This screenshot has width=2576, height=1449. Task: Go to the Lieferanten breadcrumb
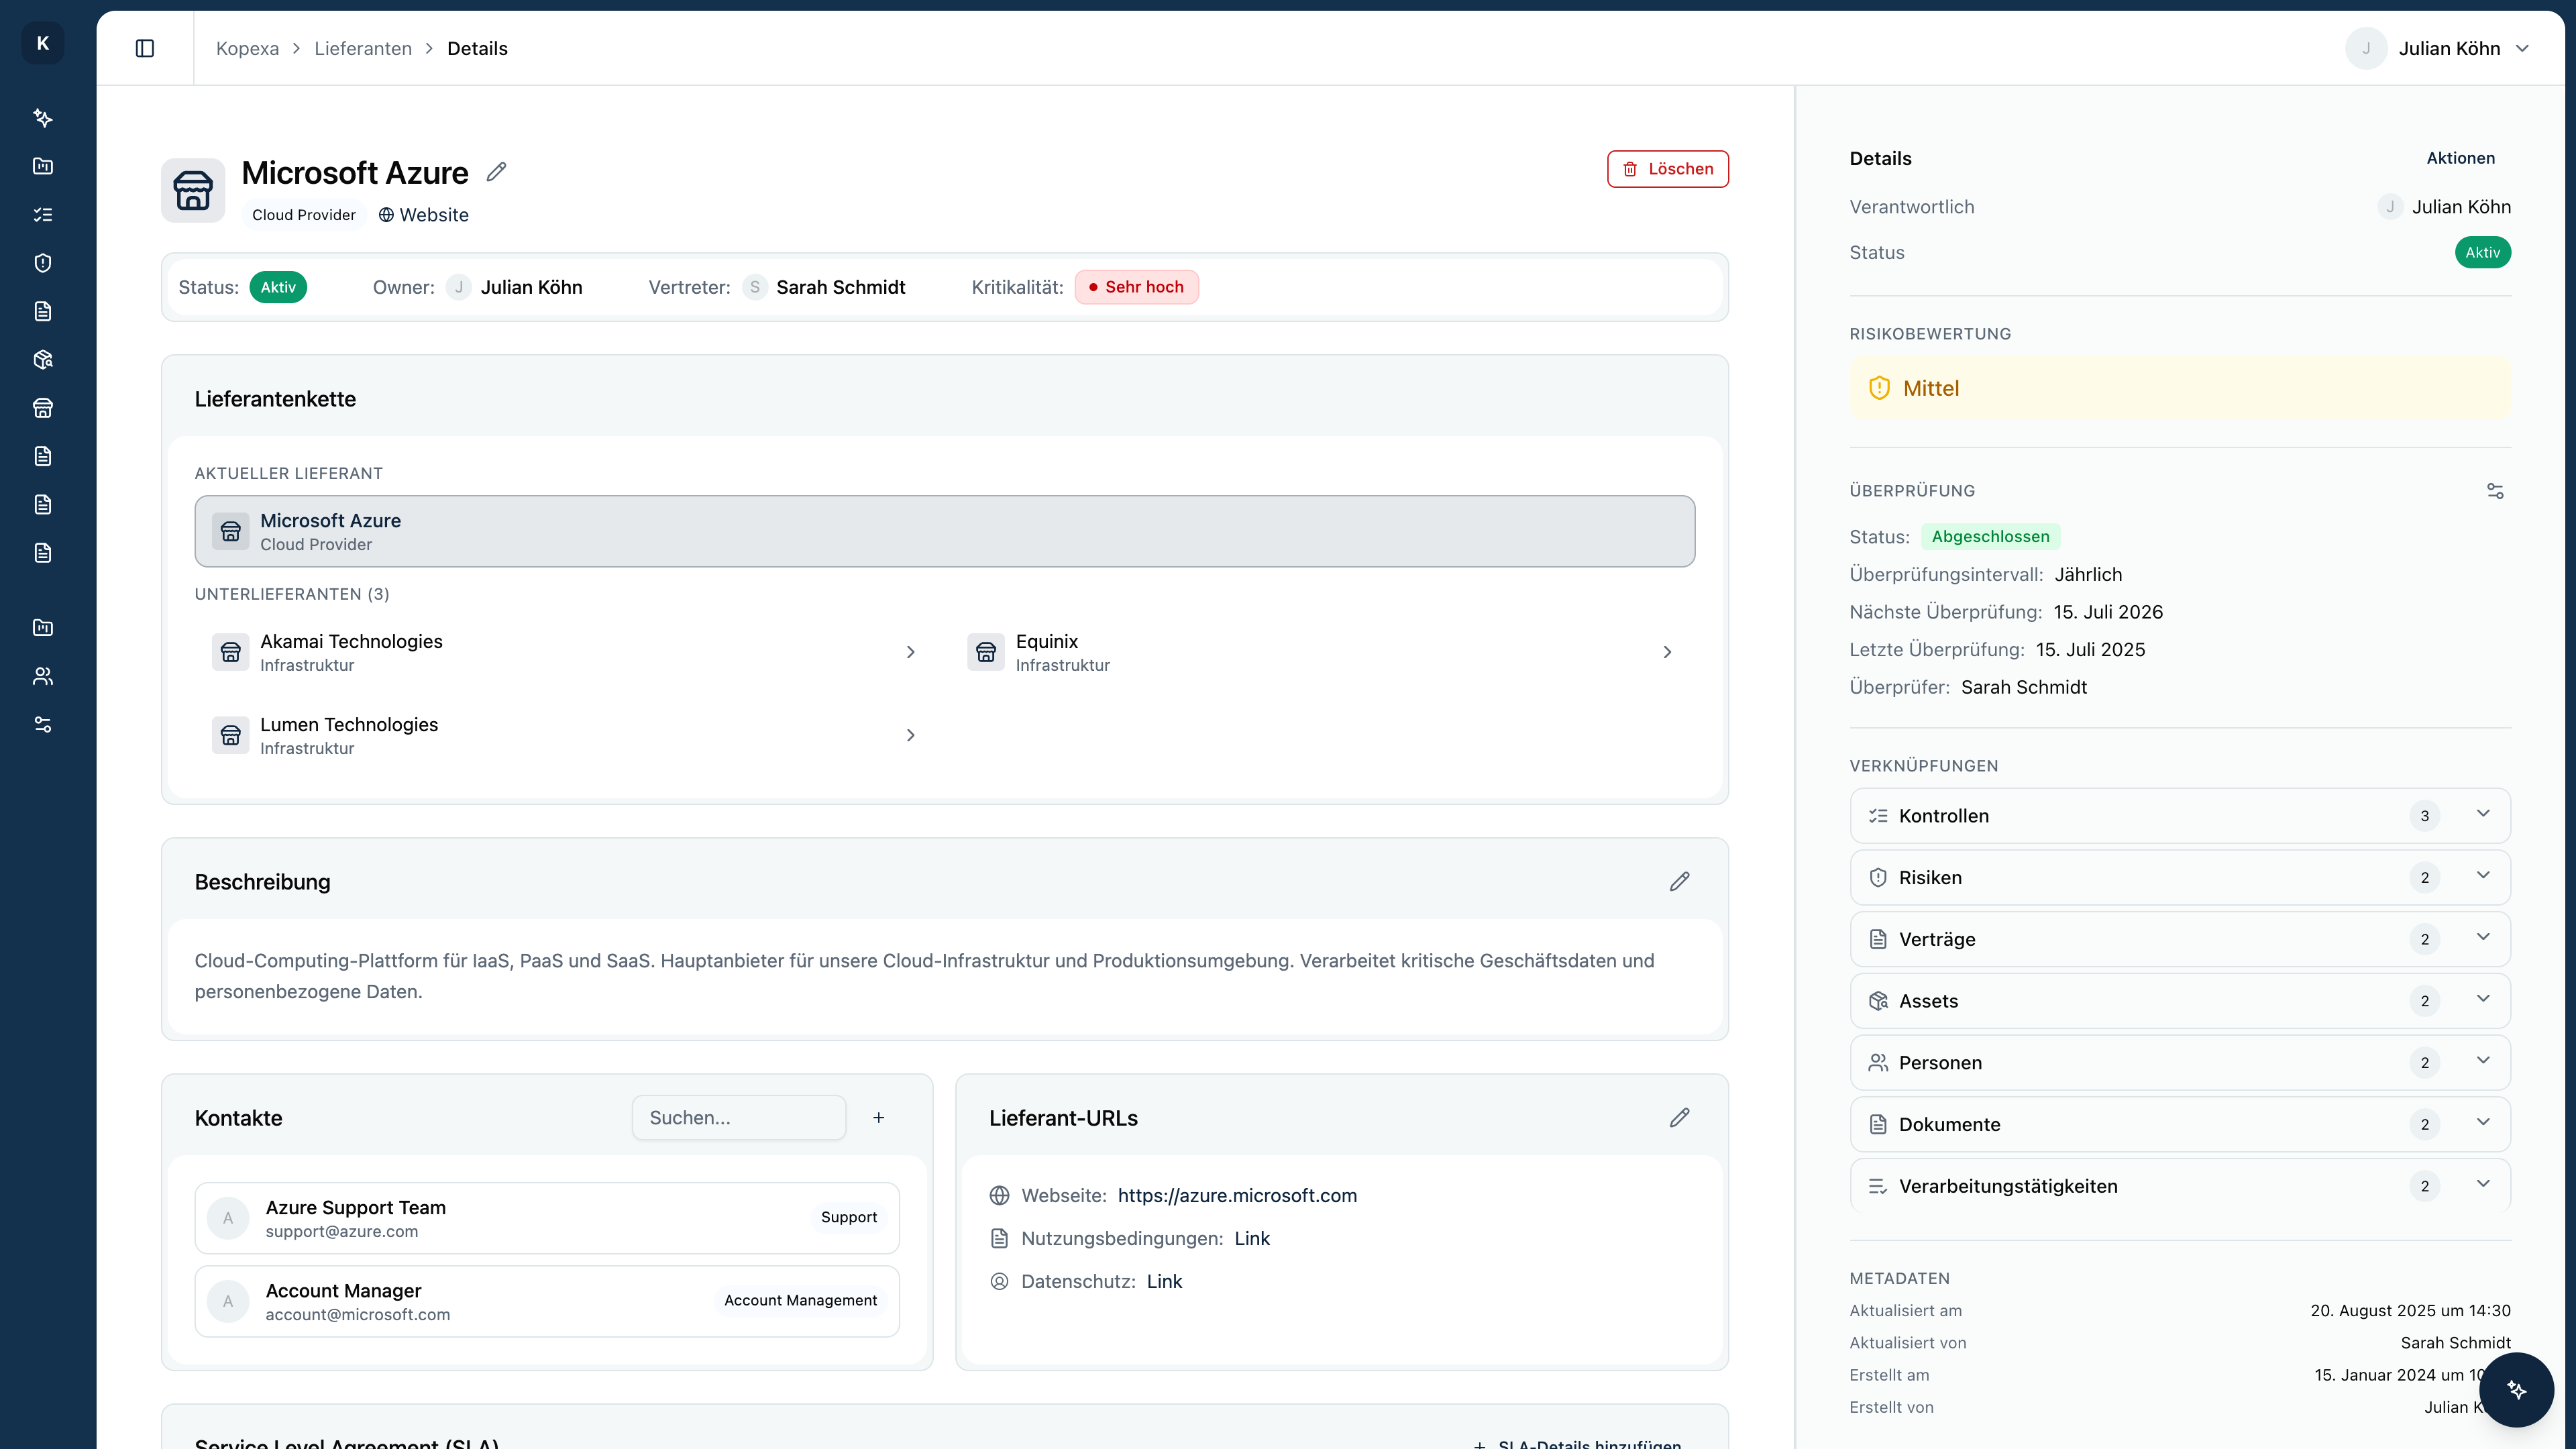[363, 48]
